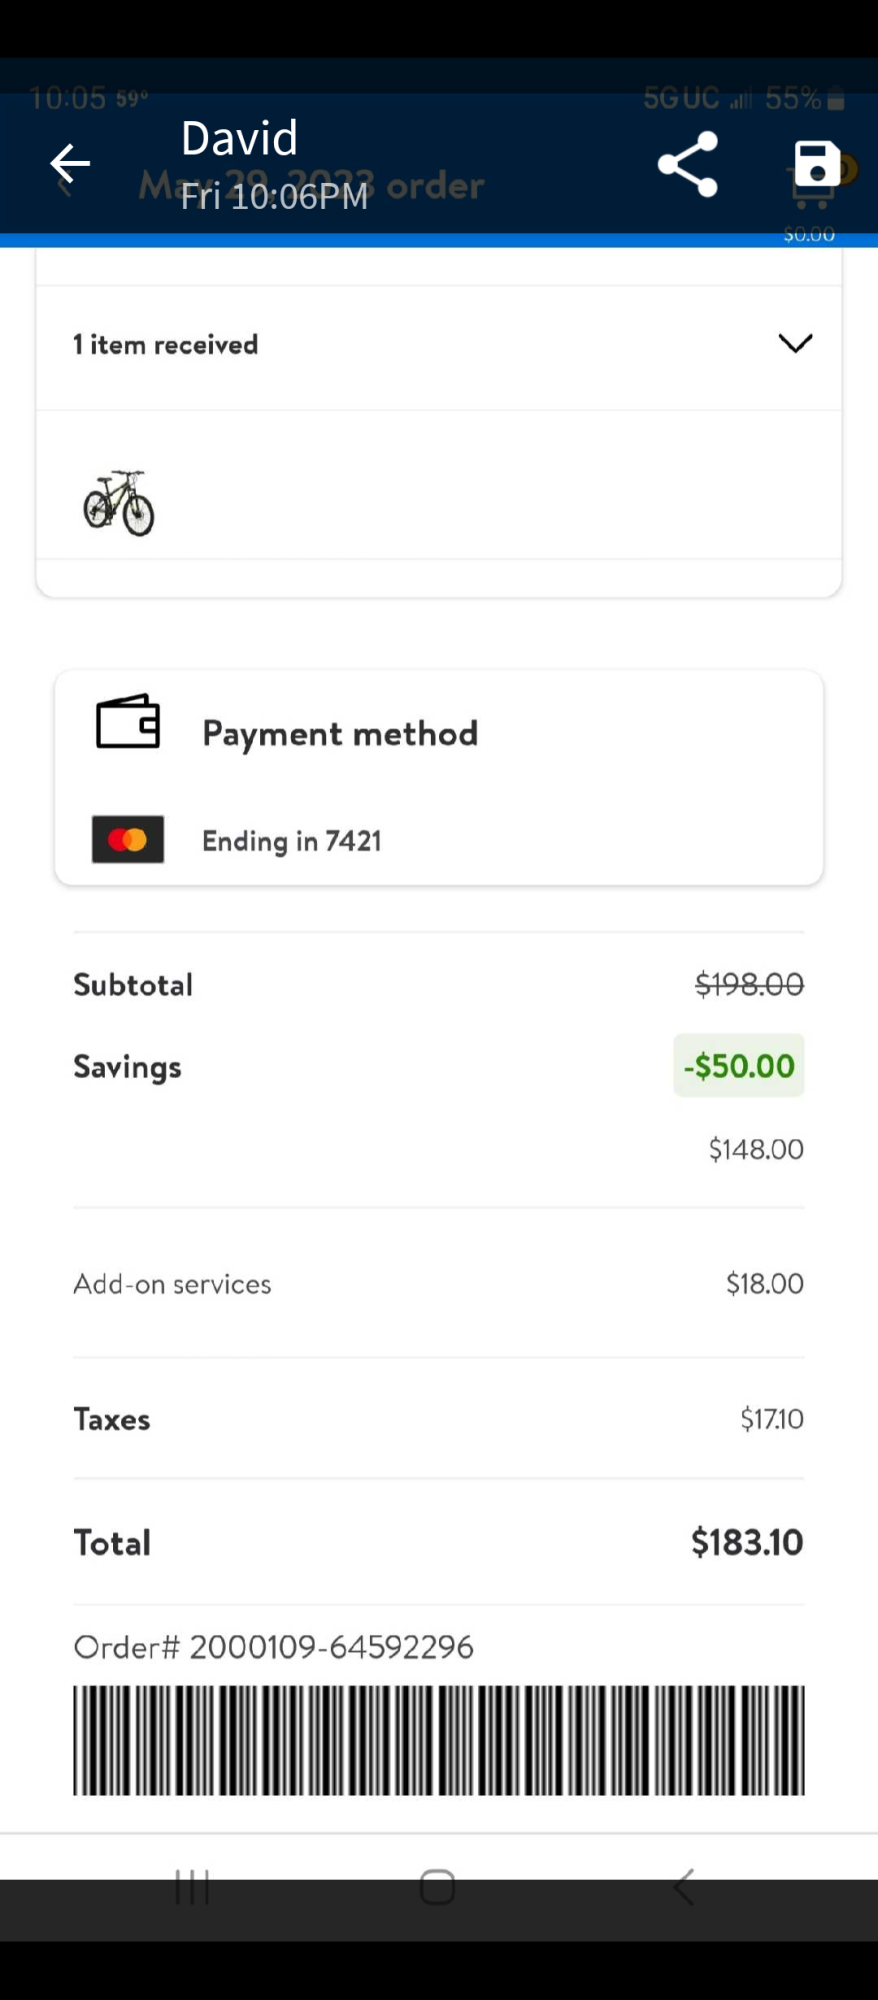Tap the $183.10 total amount
This screenshot has width=878, height=2000.
pos(747,1543)
